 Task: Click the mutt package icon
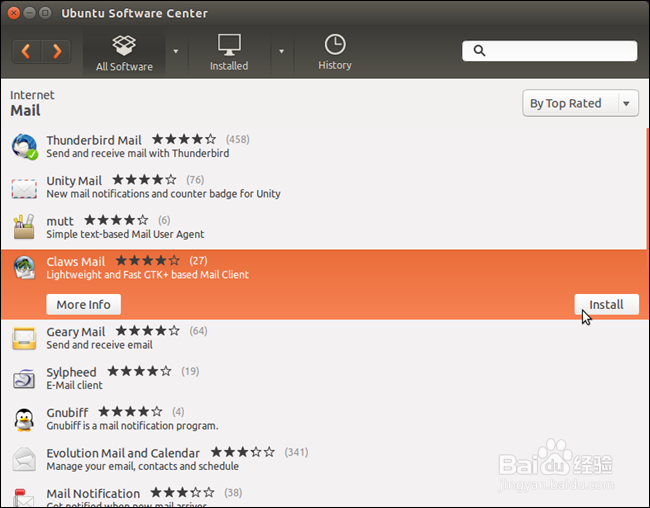coord(24,227)
